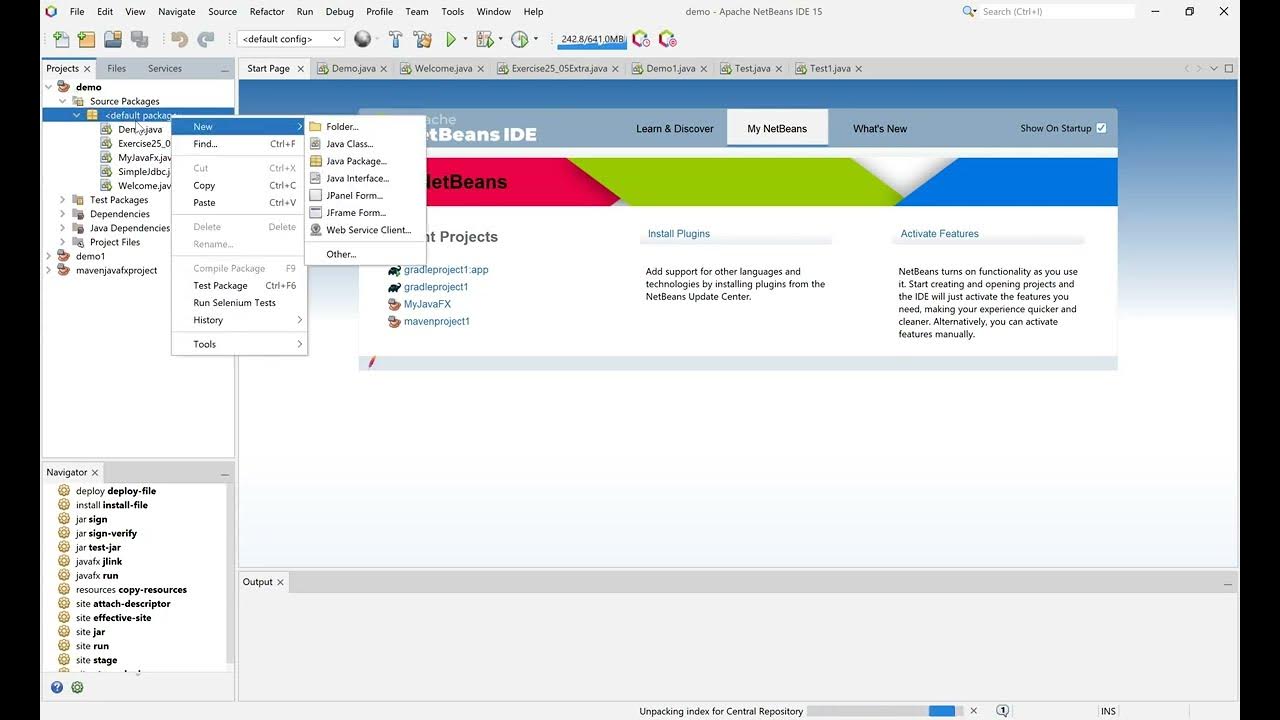Click the search magnifier icon

(969, 11)
